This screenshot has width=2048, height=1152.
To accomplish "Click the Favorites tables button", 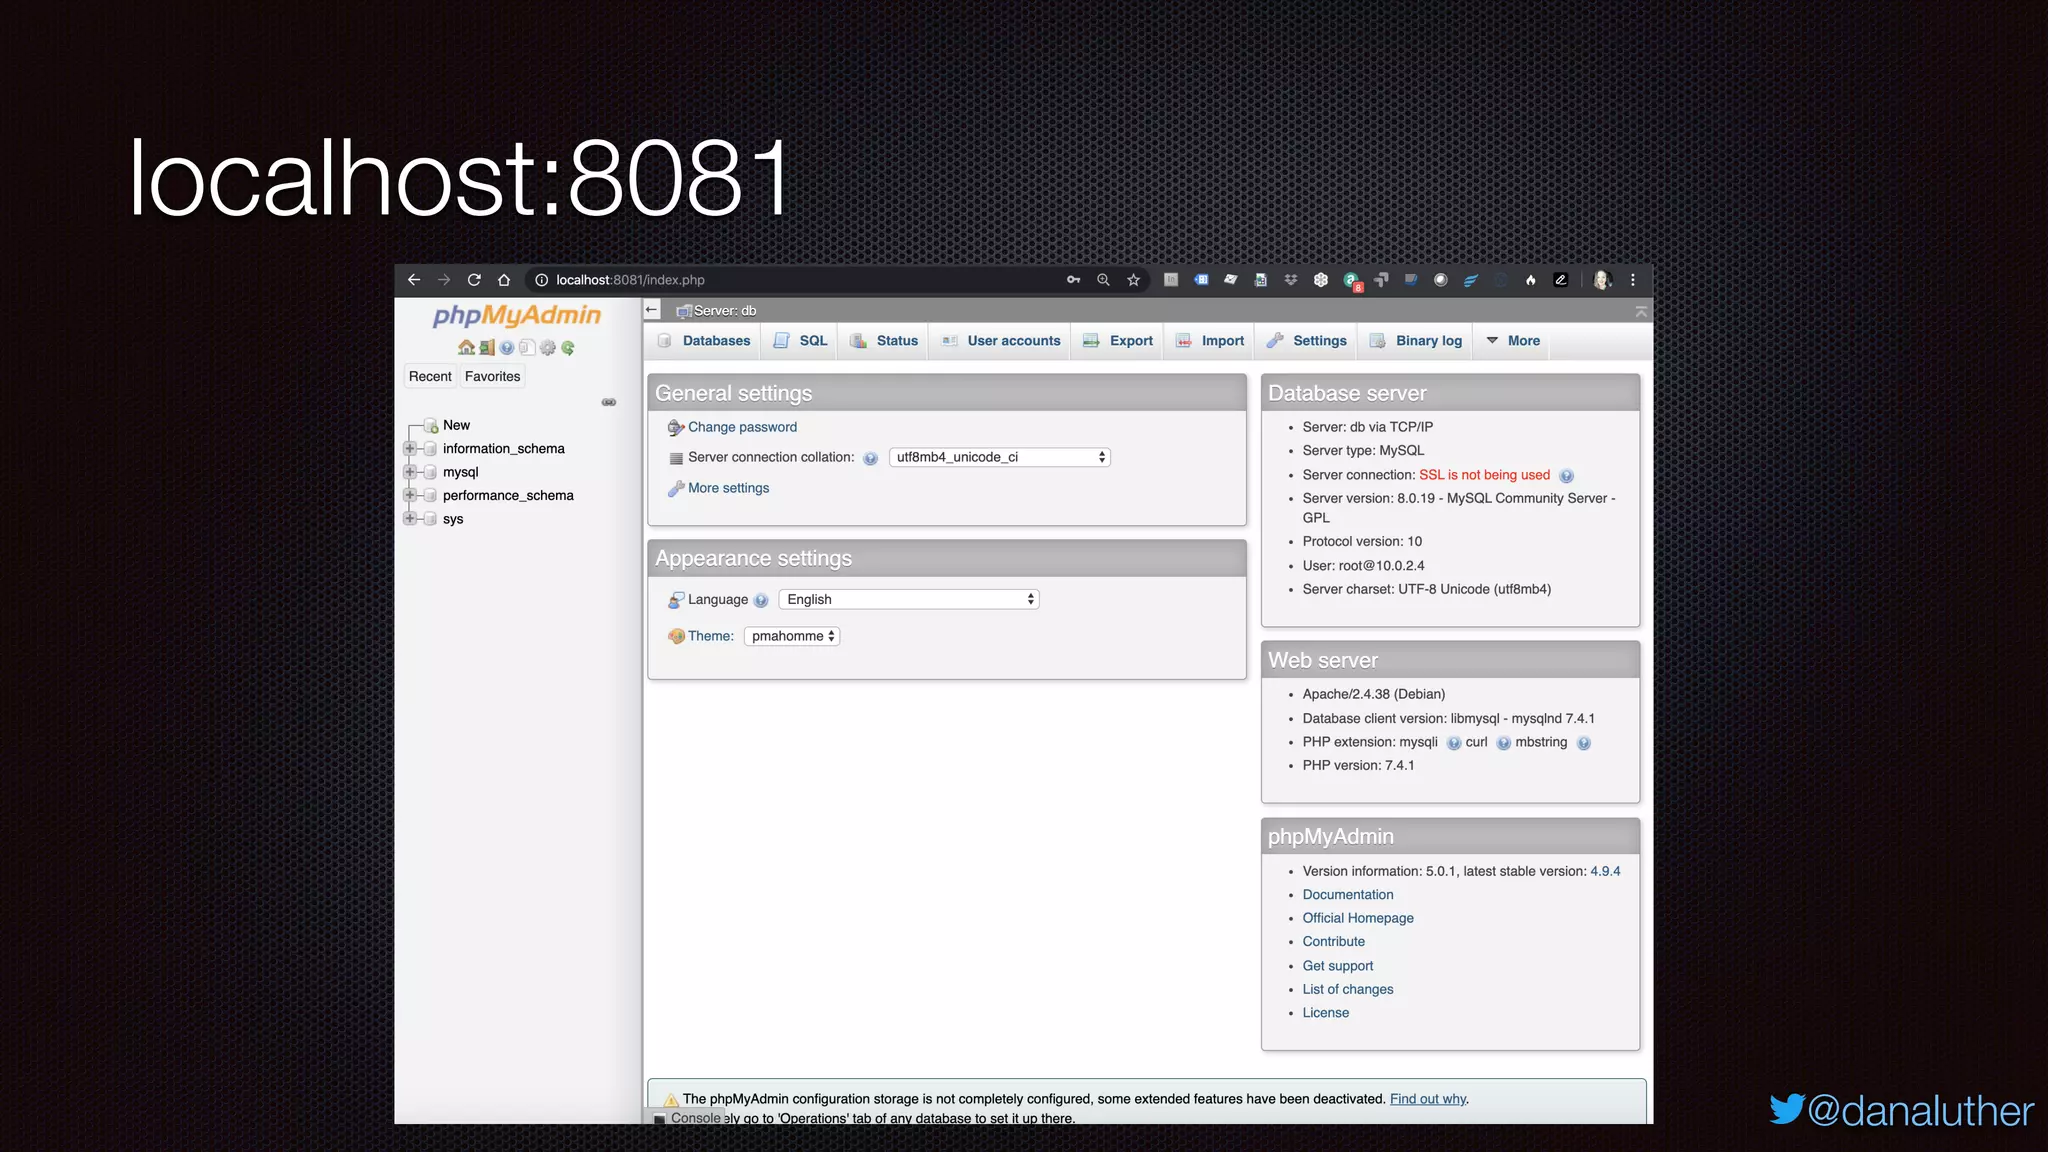I will (x=492, y=377).
